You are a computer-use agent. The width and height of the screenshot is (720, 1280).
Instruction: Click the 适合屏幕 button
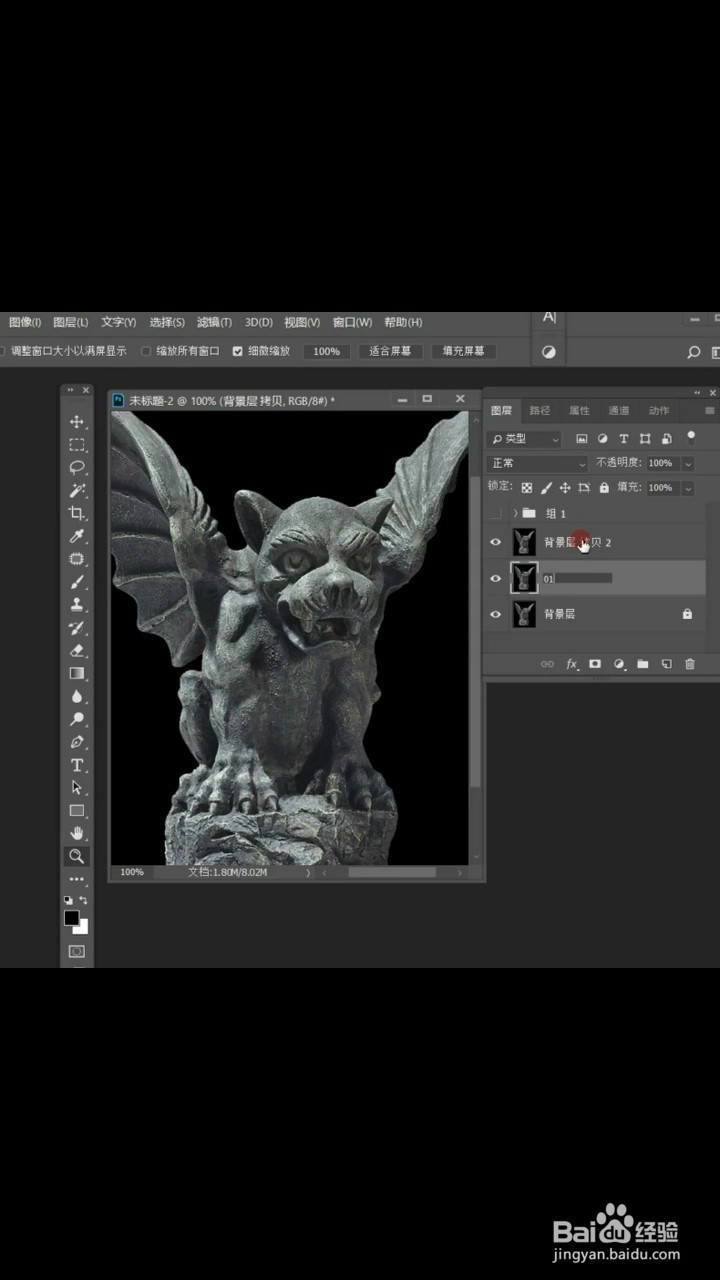tap(390, 351)
